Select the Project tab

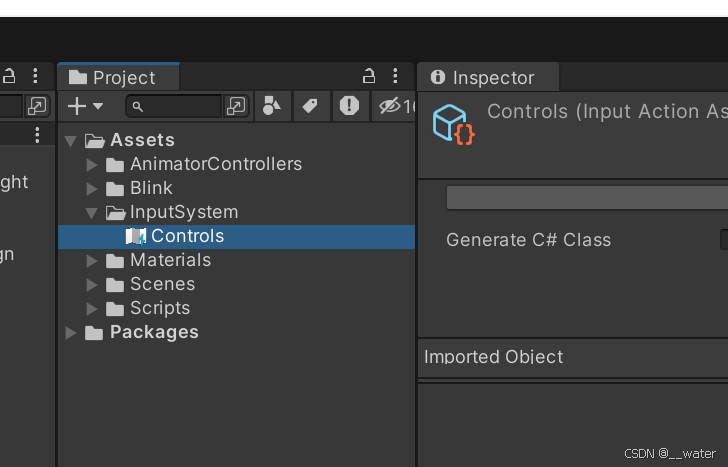point(118,77)
